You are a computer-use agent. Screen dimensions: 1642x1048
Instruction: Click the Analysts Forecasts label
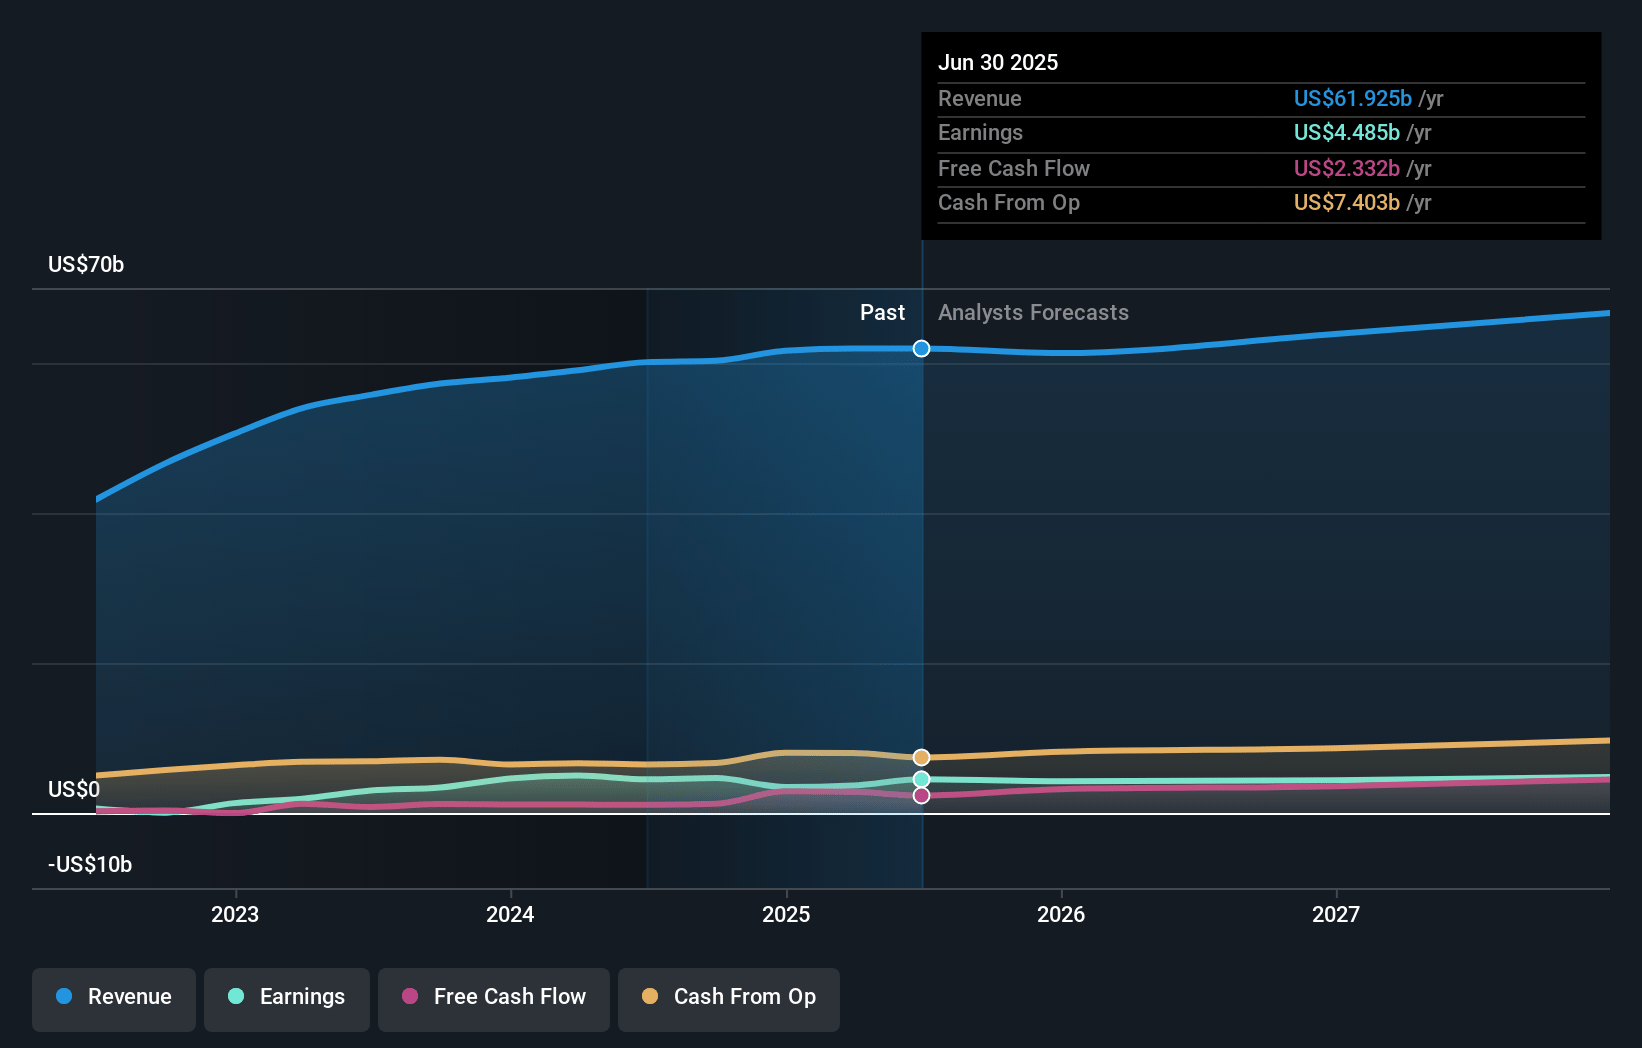[1033, 313]
